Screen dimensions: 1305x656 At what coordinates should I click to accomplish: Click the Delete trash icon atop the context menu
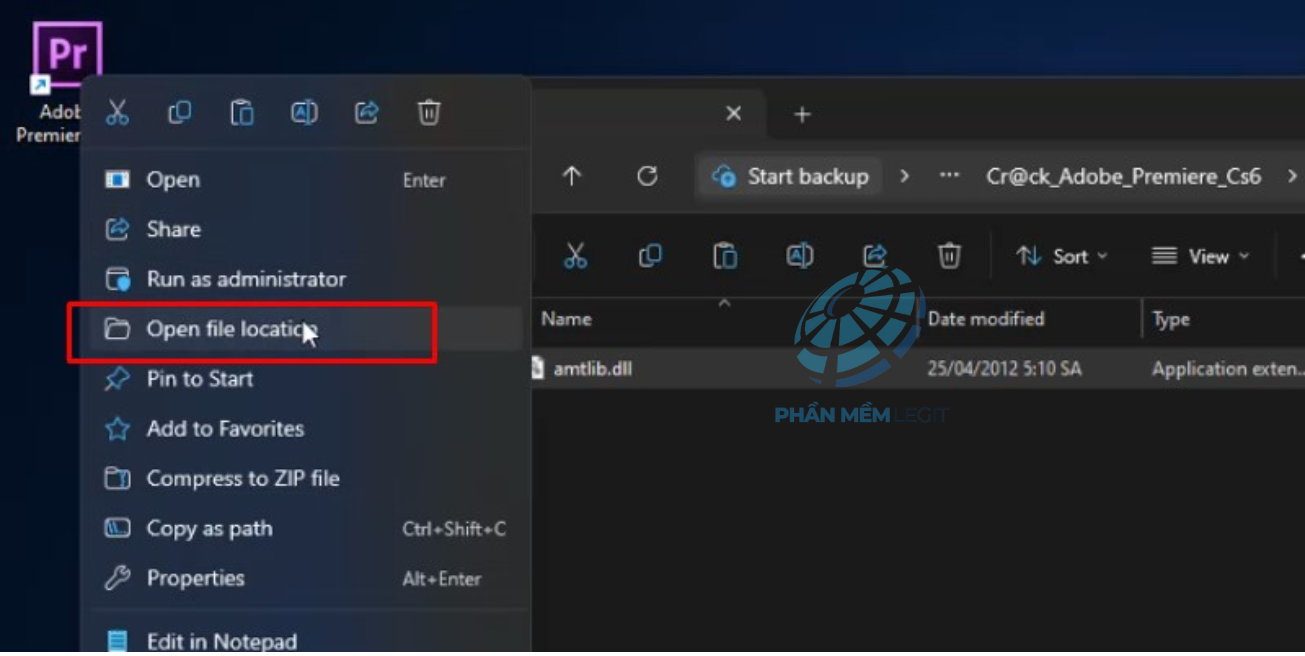(x=429, y=112)
